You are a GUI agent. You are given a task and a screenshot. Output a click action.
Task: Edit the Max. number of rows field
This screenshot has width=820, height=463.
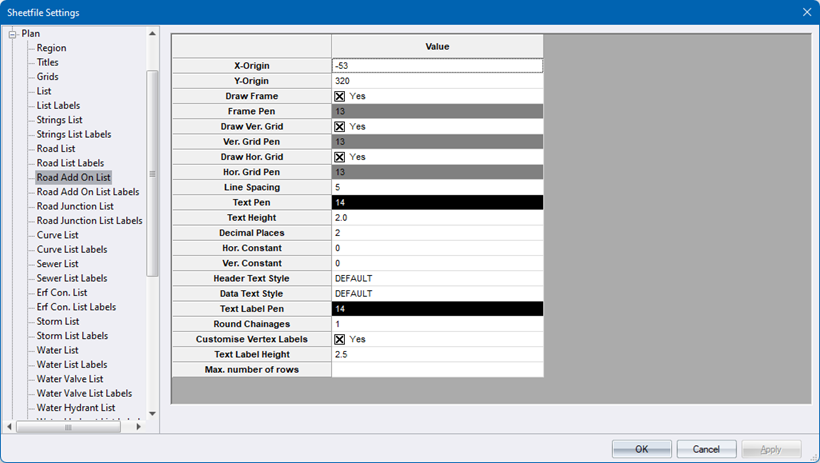[438, 370]
